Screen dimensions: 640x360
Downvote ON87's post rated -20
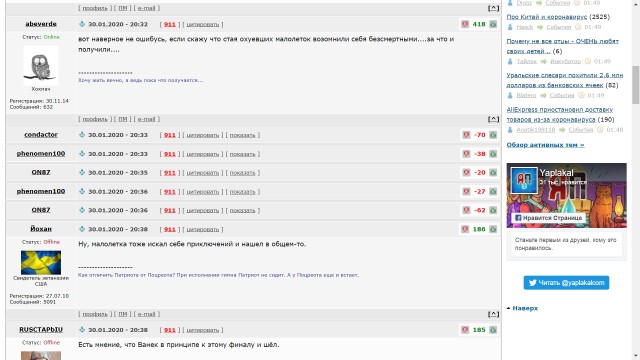(466, 173)
